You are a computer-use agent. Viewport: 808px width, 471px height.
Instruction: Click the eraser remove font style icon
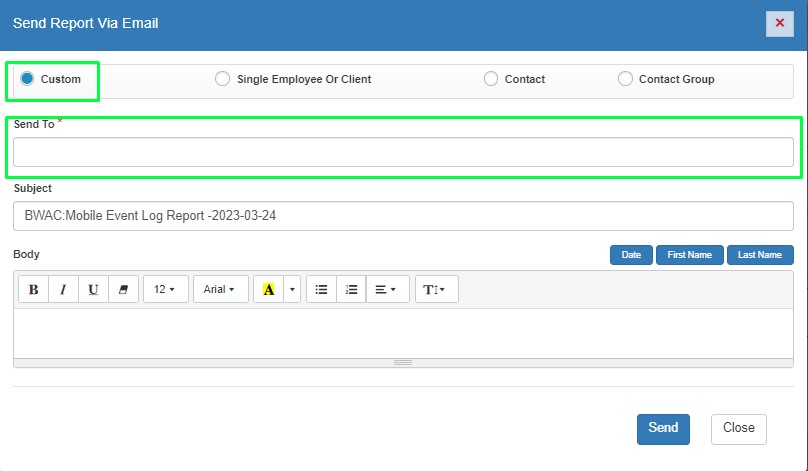click(123, 289)
